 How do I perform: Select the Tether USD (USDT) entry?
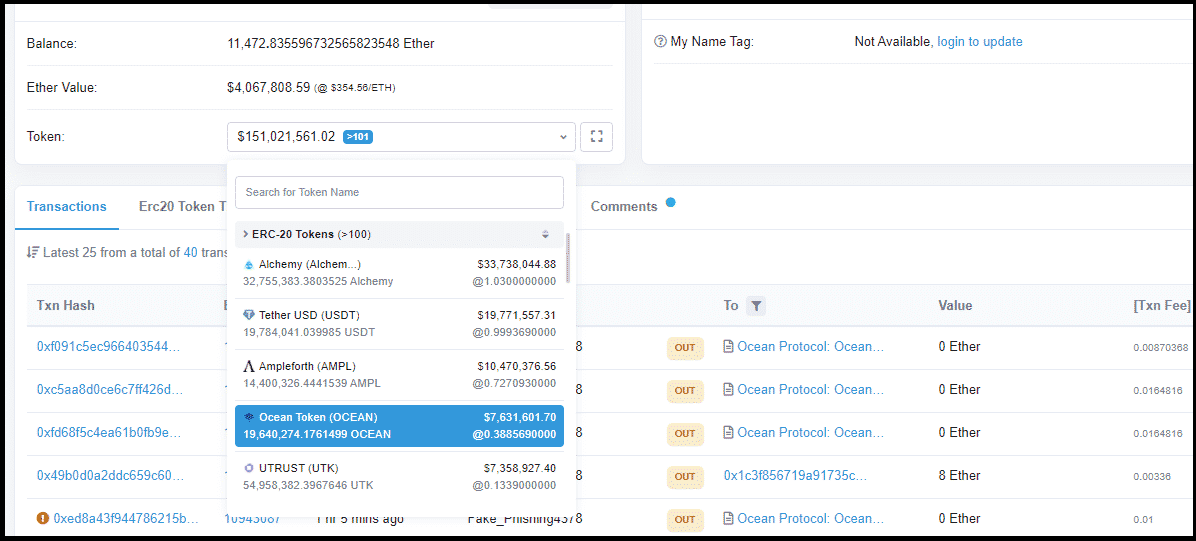[399, 324]
